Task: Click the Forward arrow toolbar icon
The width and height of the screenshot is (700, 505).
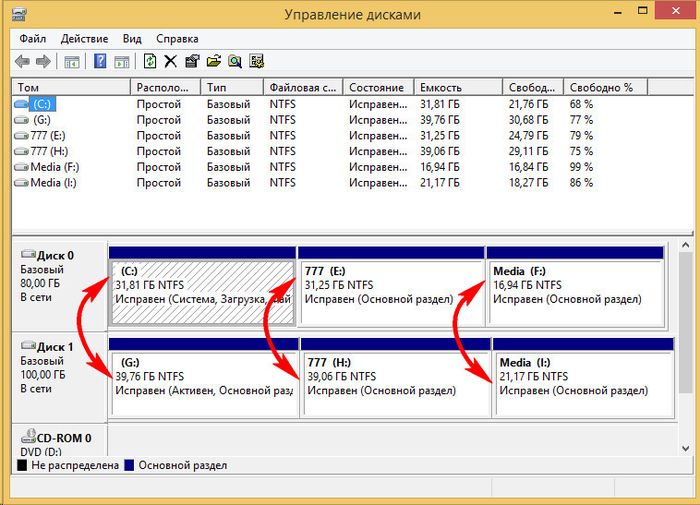Action: (x=43, y=61)
